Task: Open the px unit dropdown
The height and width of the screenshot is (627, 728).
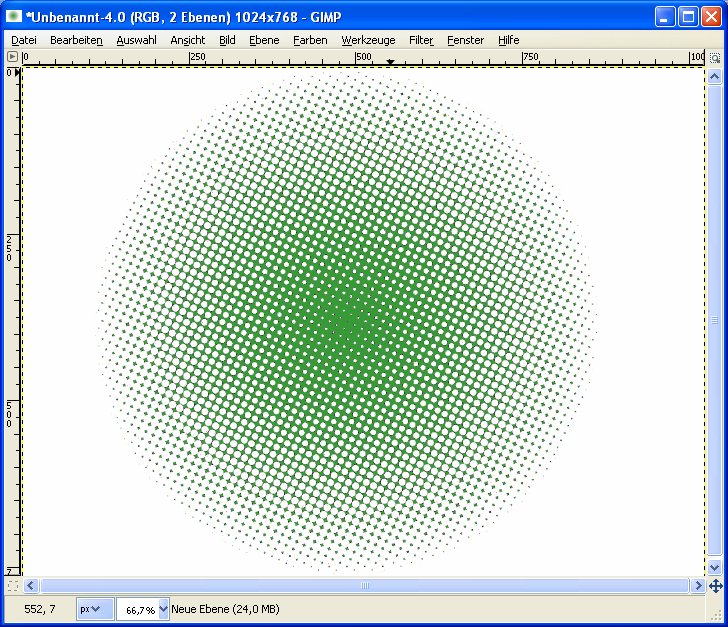Action: tap(95, 609)
